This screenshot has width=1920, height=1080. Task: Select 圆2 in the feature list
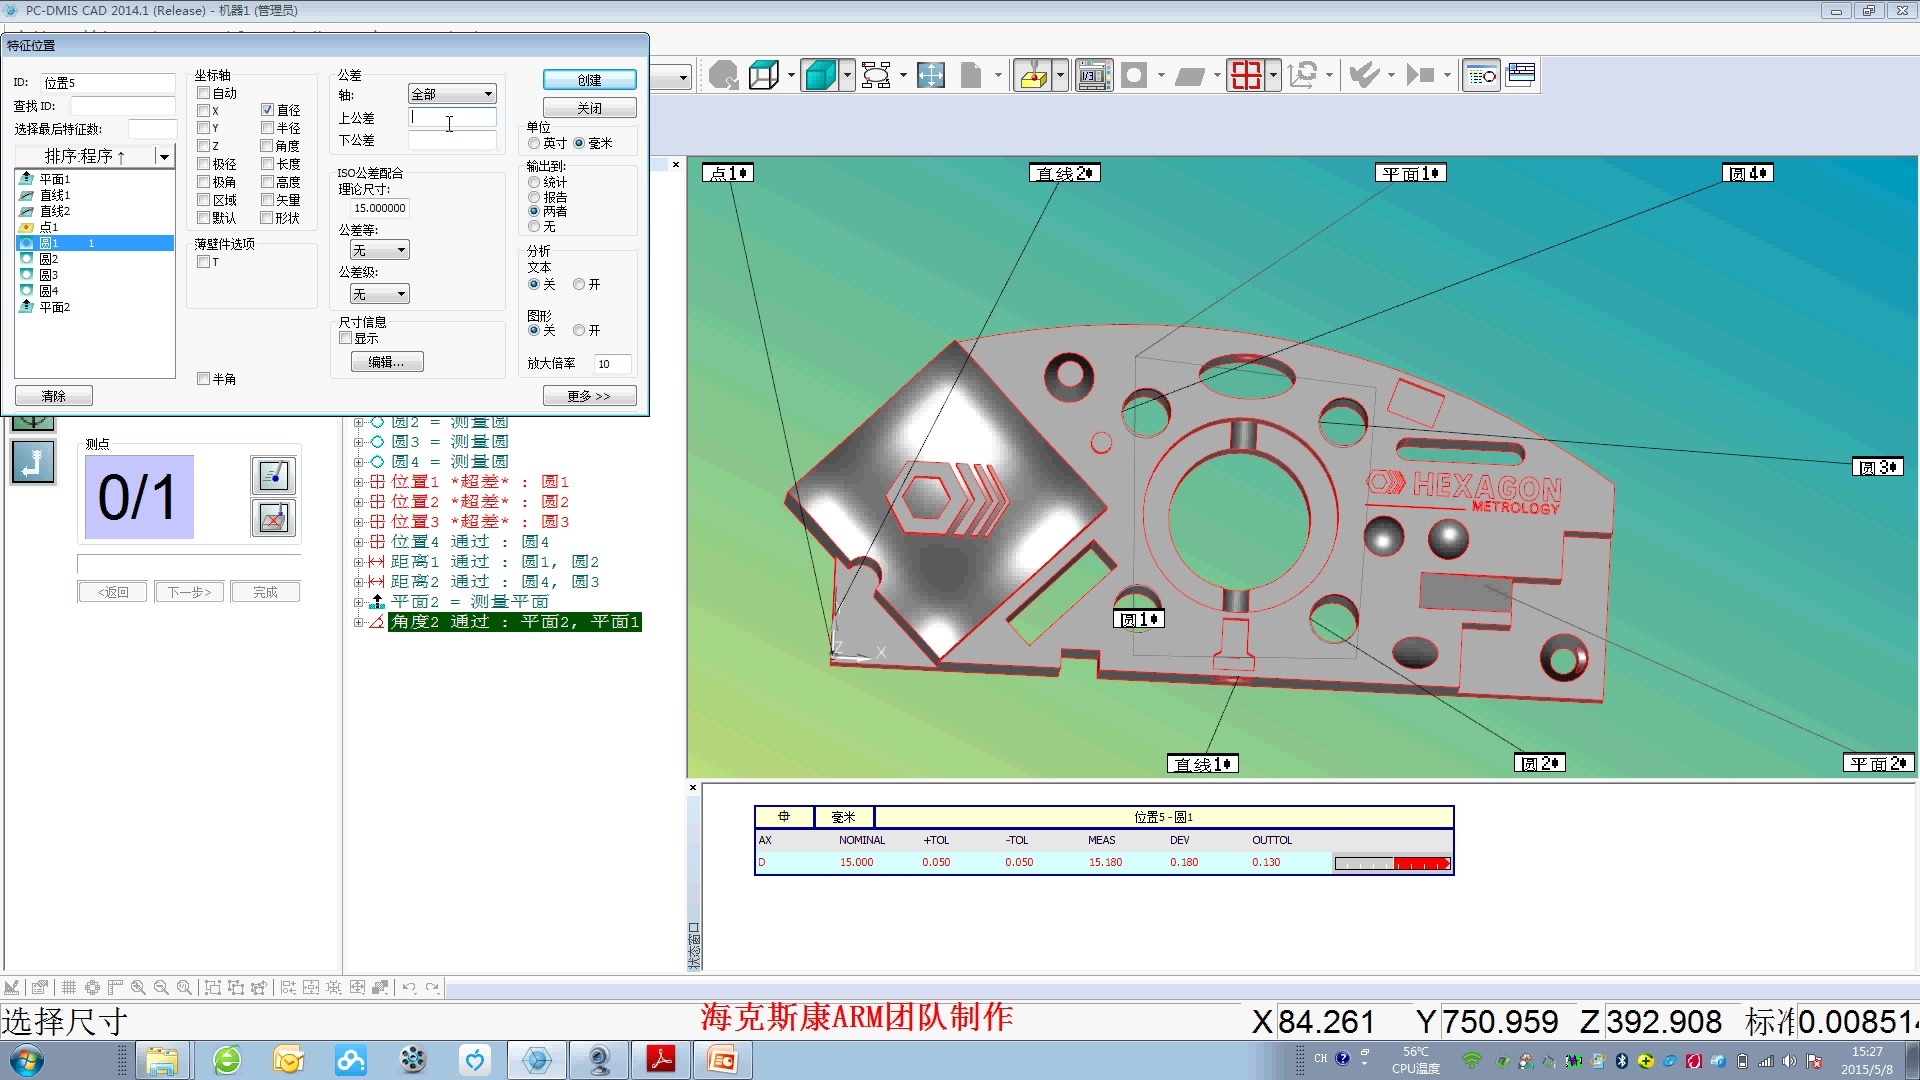(x=49, y=259)
